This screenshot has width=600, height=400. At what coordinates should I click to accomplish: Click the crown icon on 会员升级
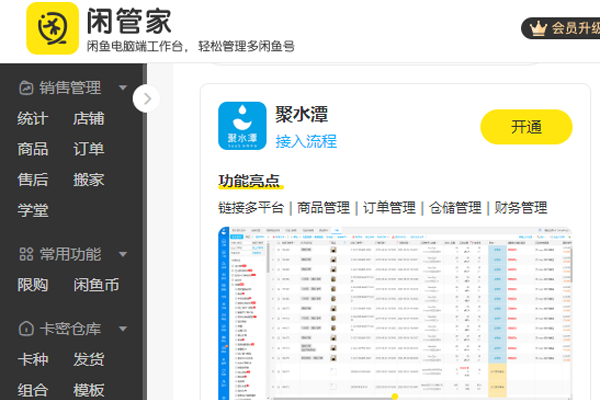pos(538,28)
